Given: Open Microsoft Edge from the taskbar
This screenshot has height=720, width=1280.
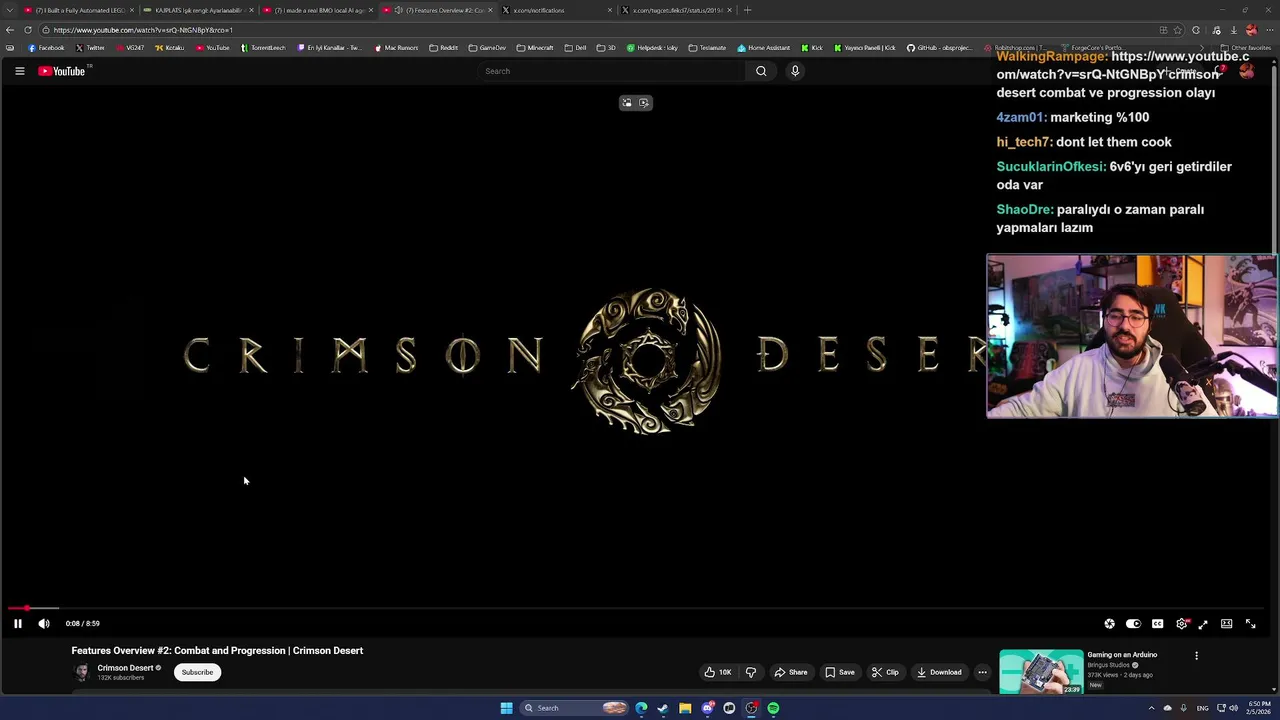Looking at the screenshot, I should [x=641, y=708].
